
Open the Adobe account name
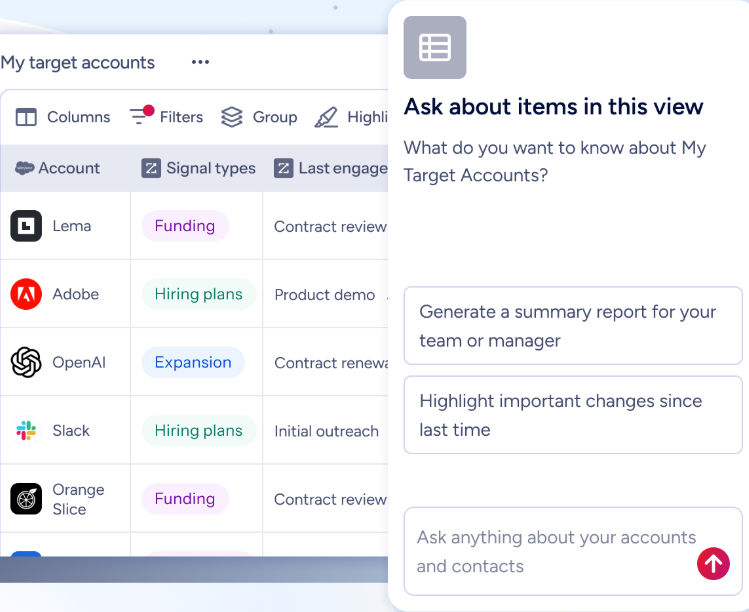(x=75, y=294)
